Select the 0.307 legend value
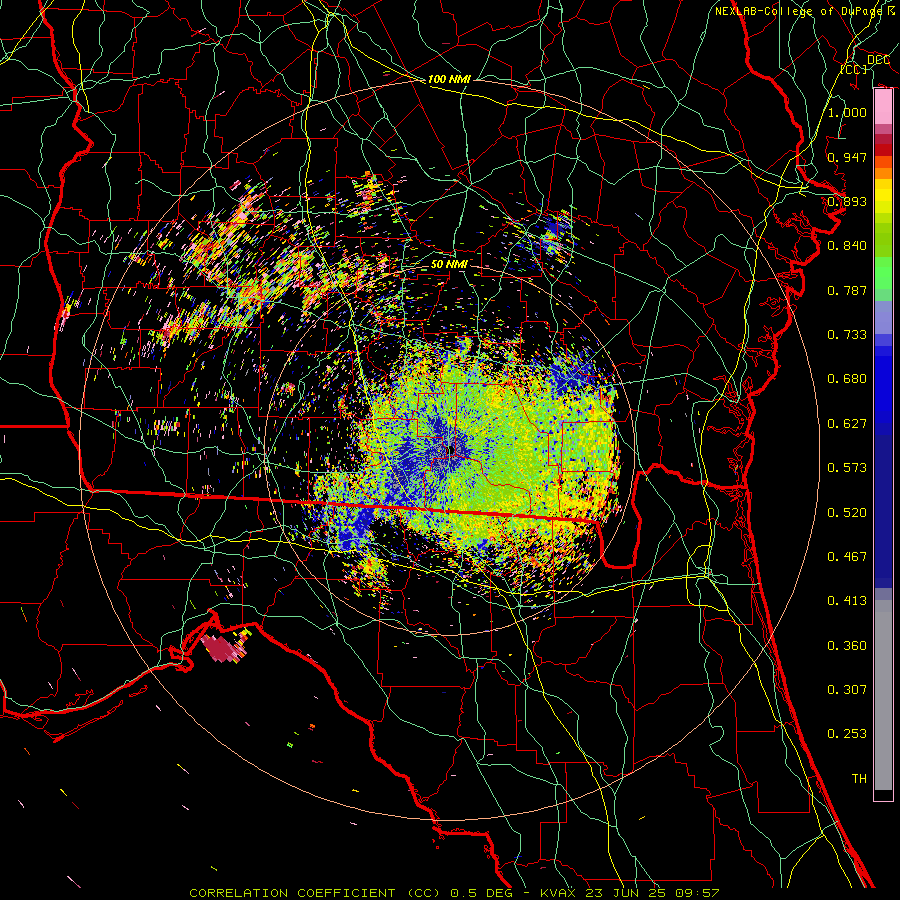 click(x=847, y=689)
